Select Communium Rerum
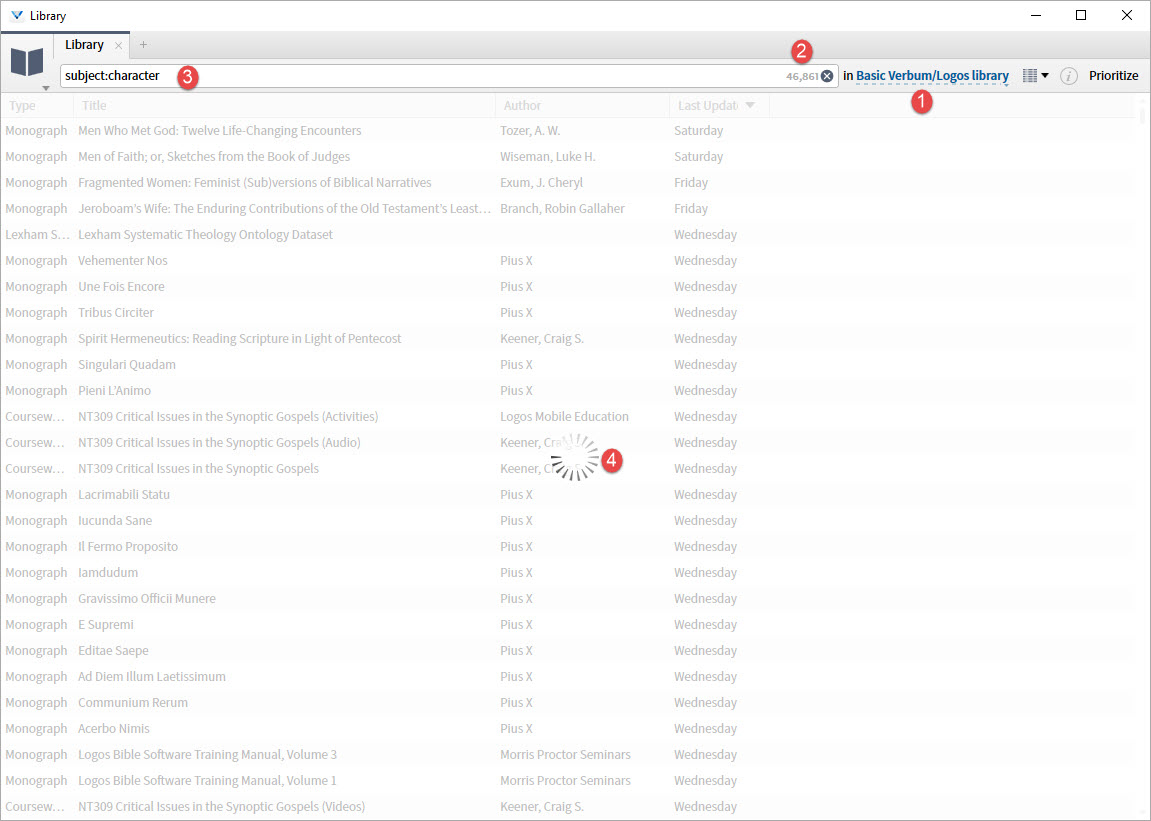 [x=133, y=703]
